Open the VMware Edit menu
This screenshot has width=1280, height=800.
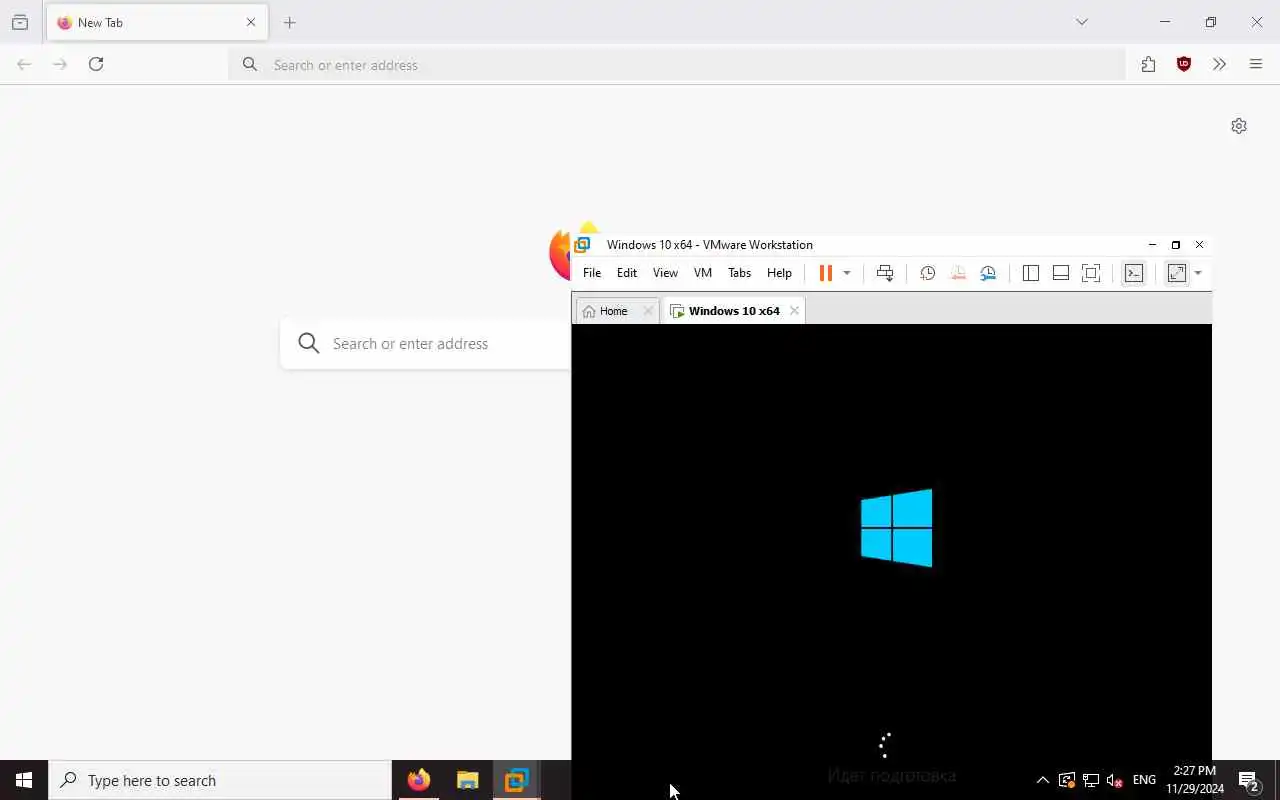627,273
